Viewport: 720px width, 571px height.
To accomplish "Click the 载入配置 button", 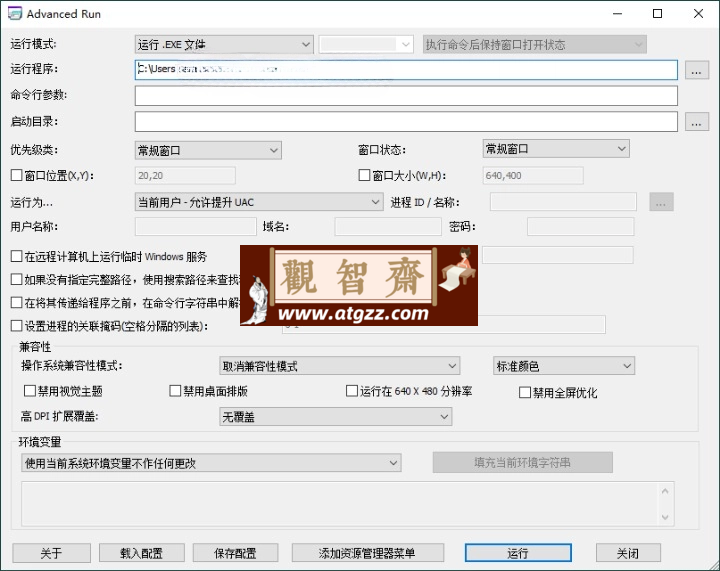I will [141, 553].
